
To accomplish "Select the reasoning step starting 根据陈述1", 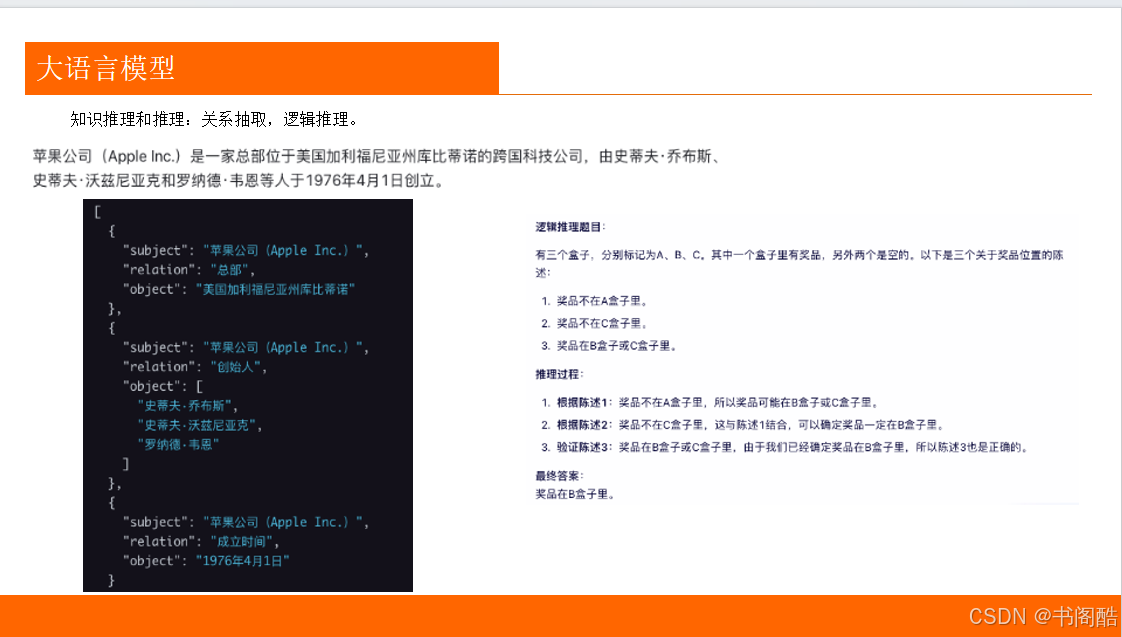I will [711, 402].
